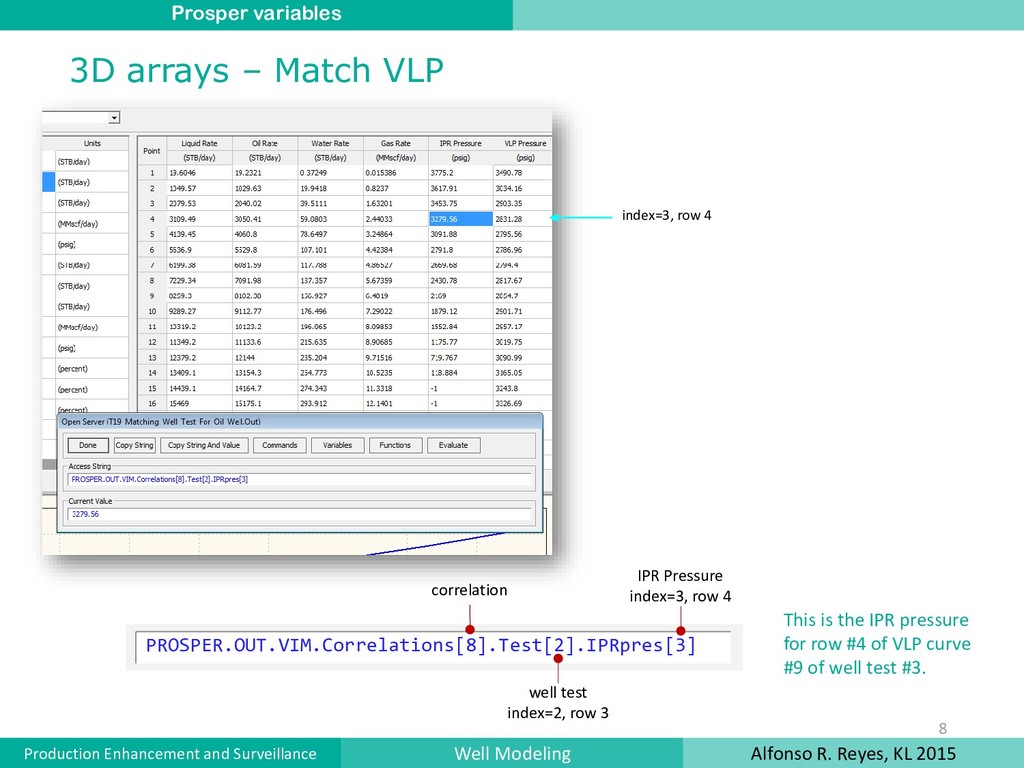Select liquid rate cell 15469
This screenshot has width=1024, height=768.
click(x=199, y=403)
